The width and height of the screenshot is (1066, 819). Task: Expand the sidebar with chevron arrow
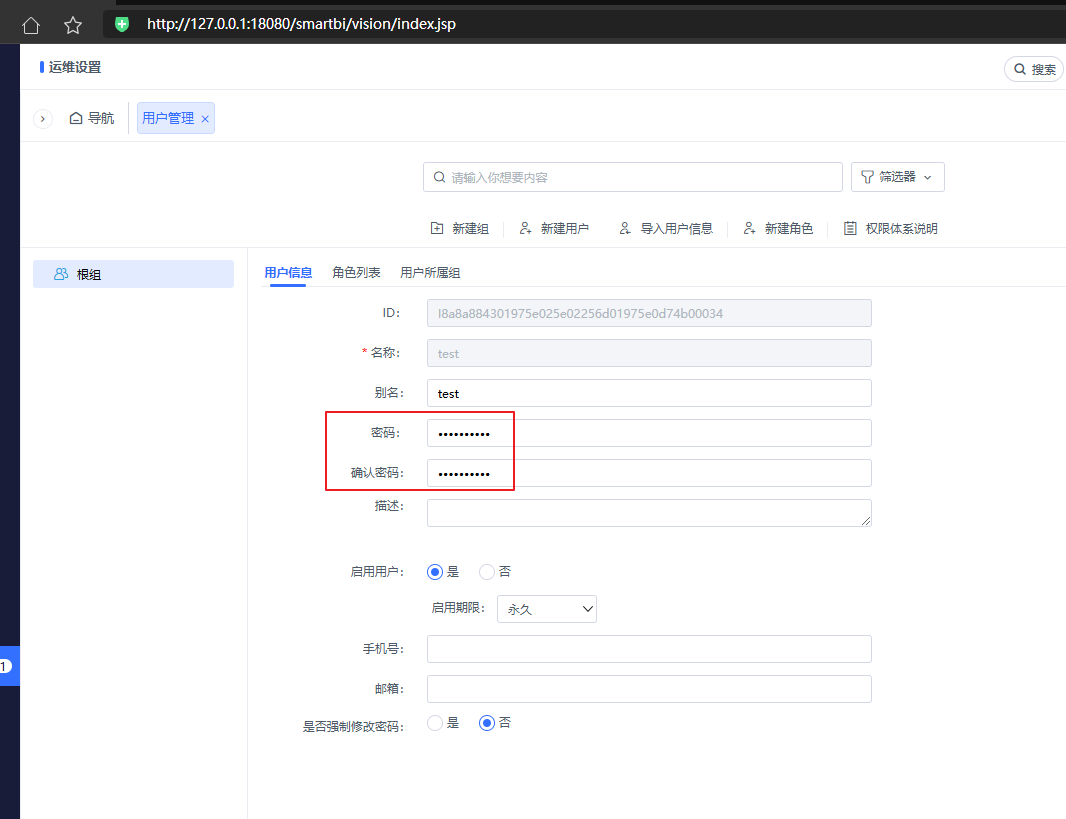(x=43, y=119)
